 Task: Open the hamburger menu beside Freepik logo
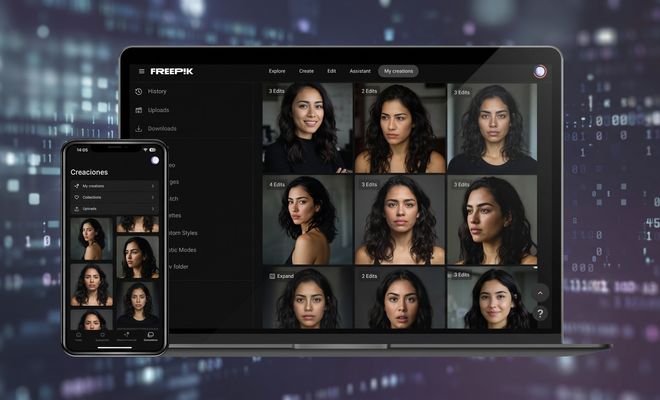[x=142, y=72]
